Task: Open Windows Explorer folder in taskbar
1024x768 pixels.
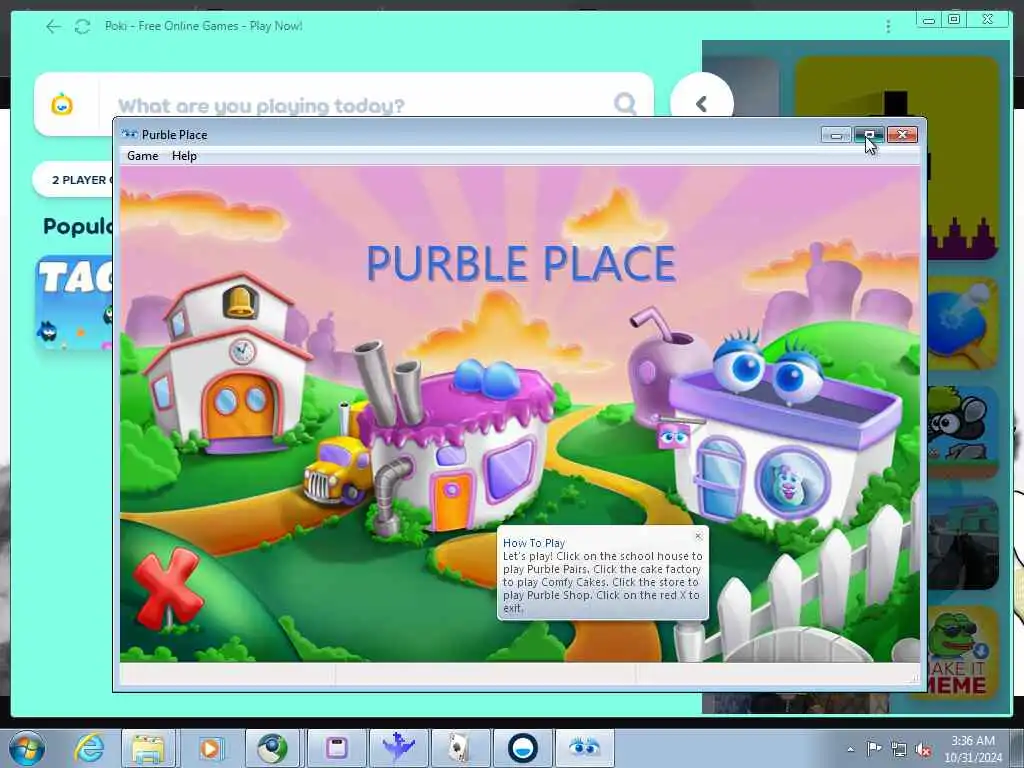Action: (x=148, y=748)
